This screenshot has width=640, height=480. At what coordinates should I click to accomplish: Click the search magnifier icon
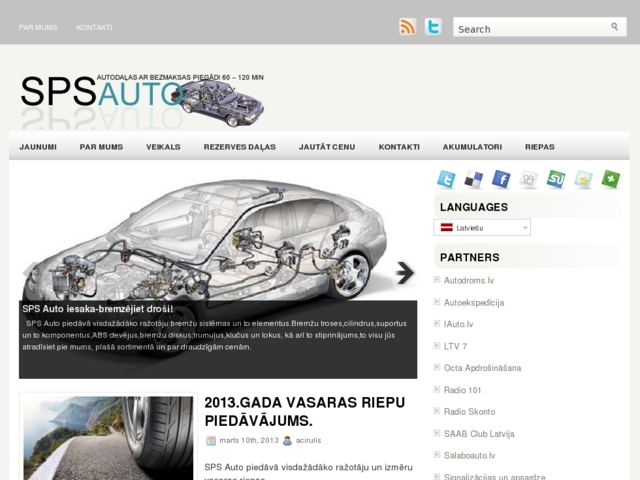coord(614,27)
